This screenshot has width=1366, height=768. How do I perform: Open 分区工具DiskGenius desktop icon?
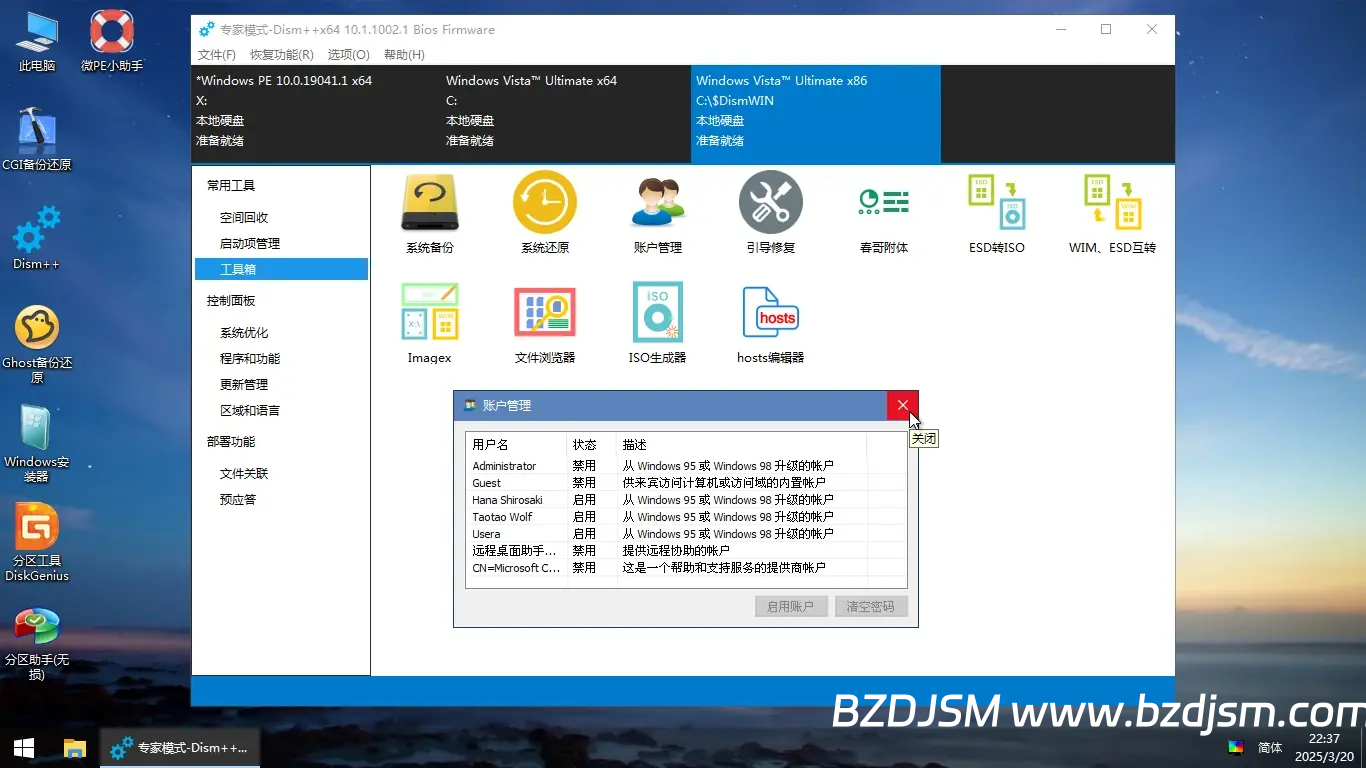point(37,542)
